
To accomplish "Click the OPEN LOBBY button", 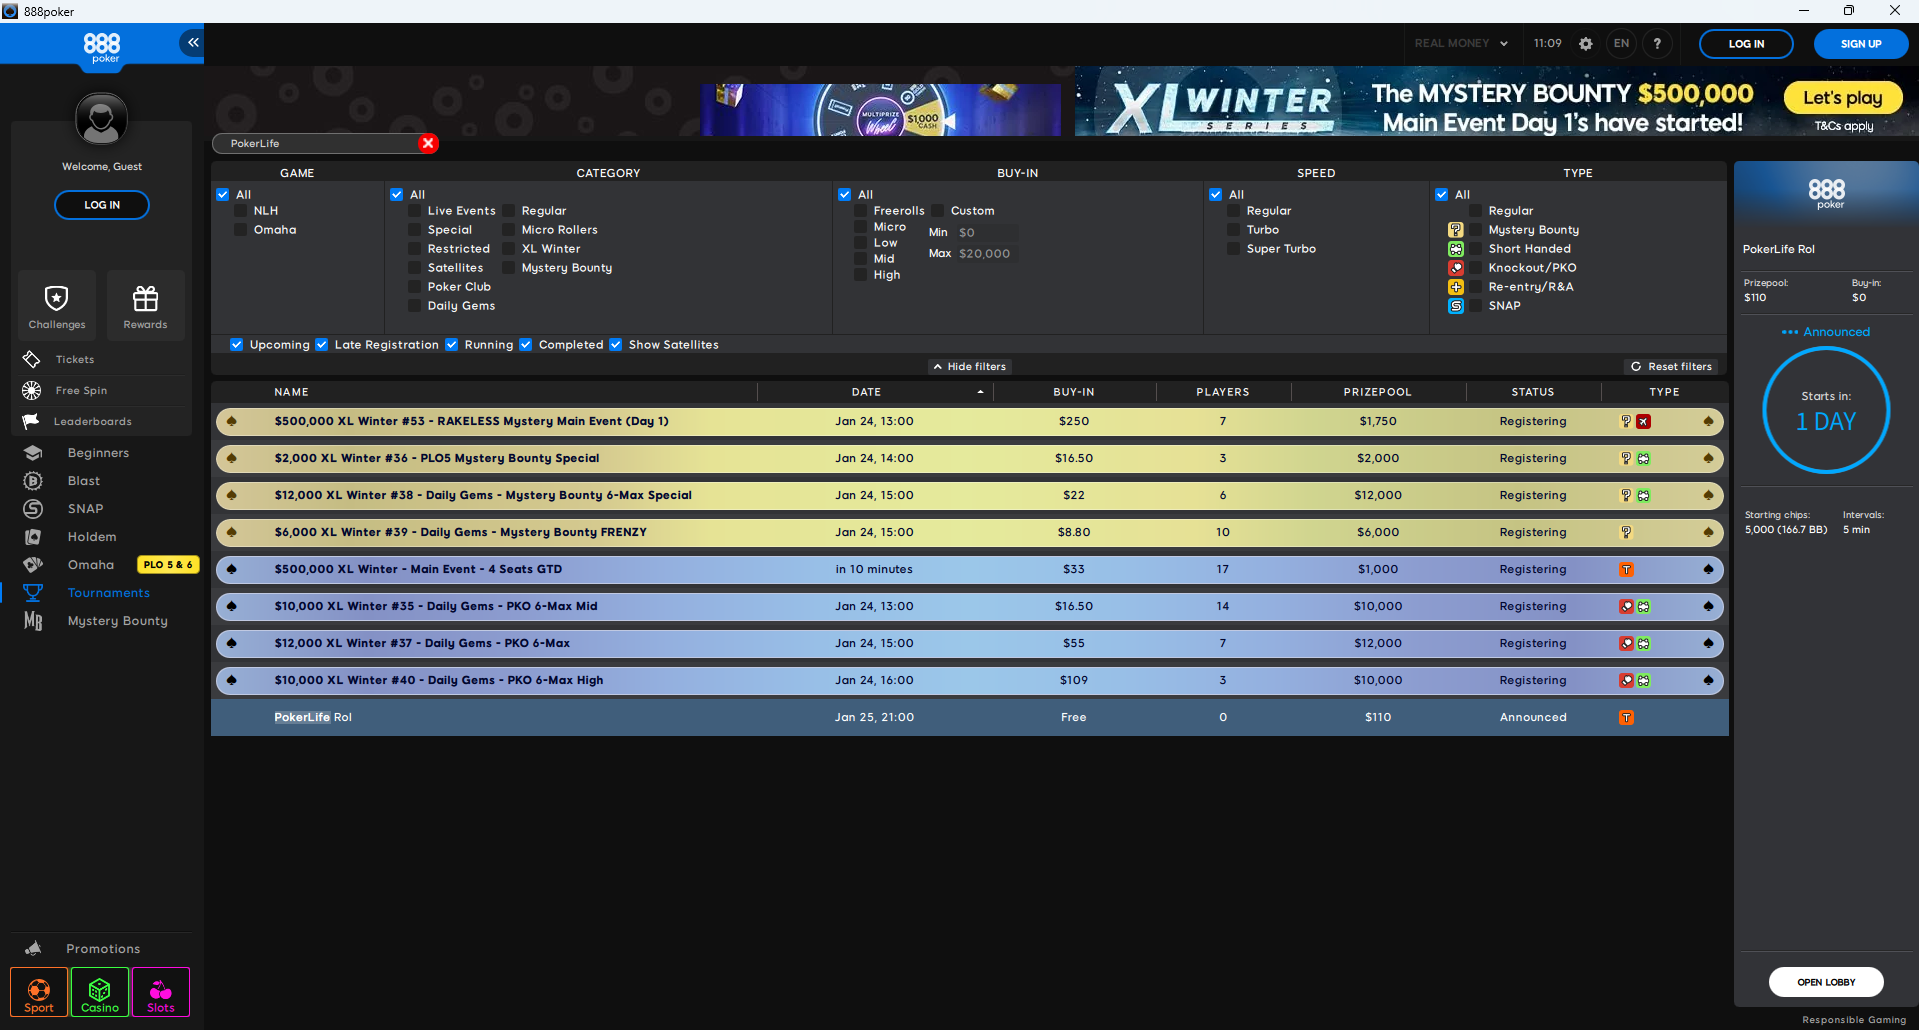I will [1825, 982].
